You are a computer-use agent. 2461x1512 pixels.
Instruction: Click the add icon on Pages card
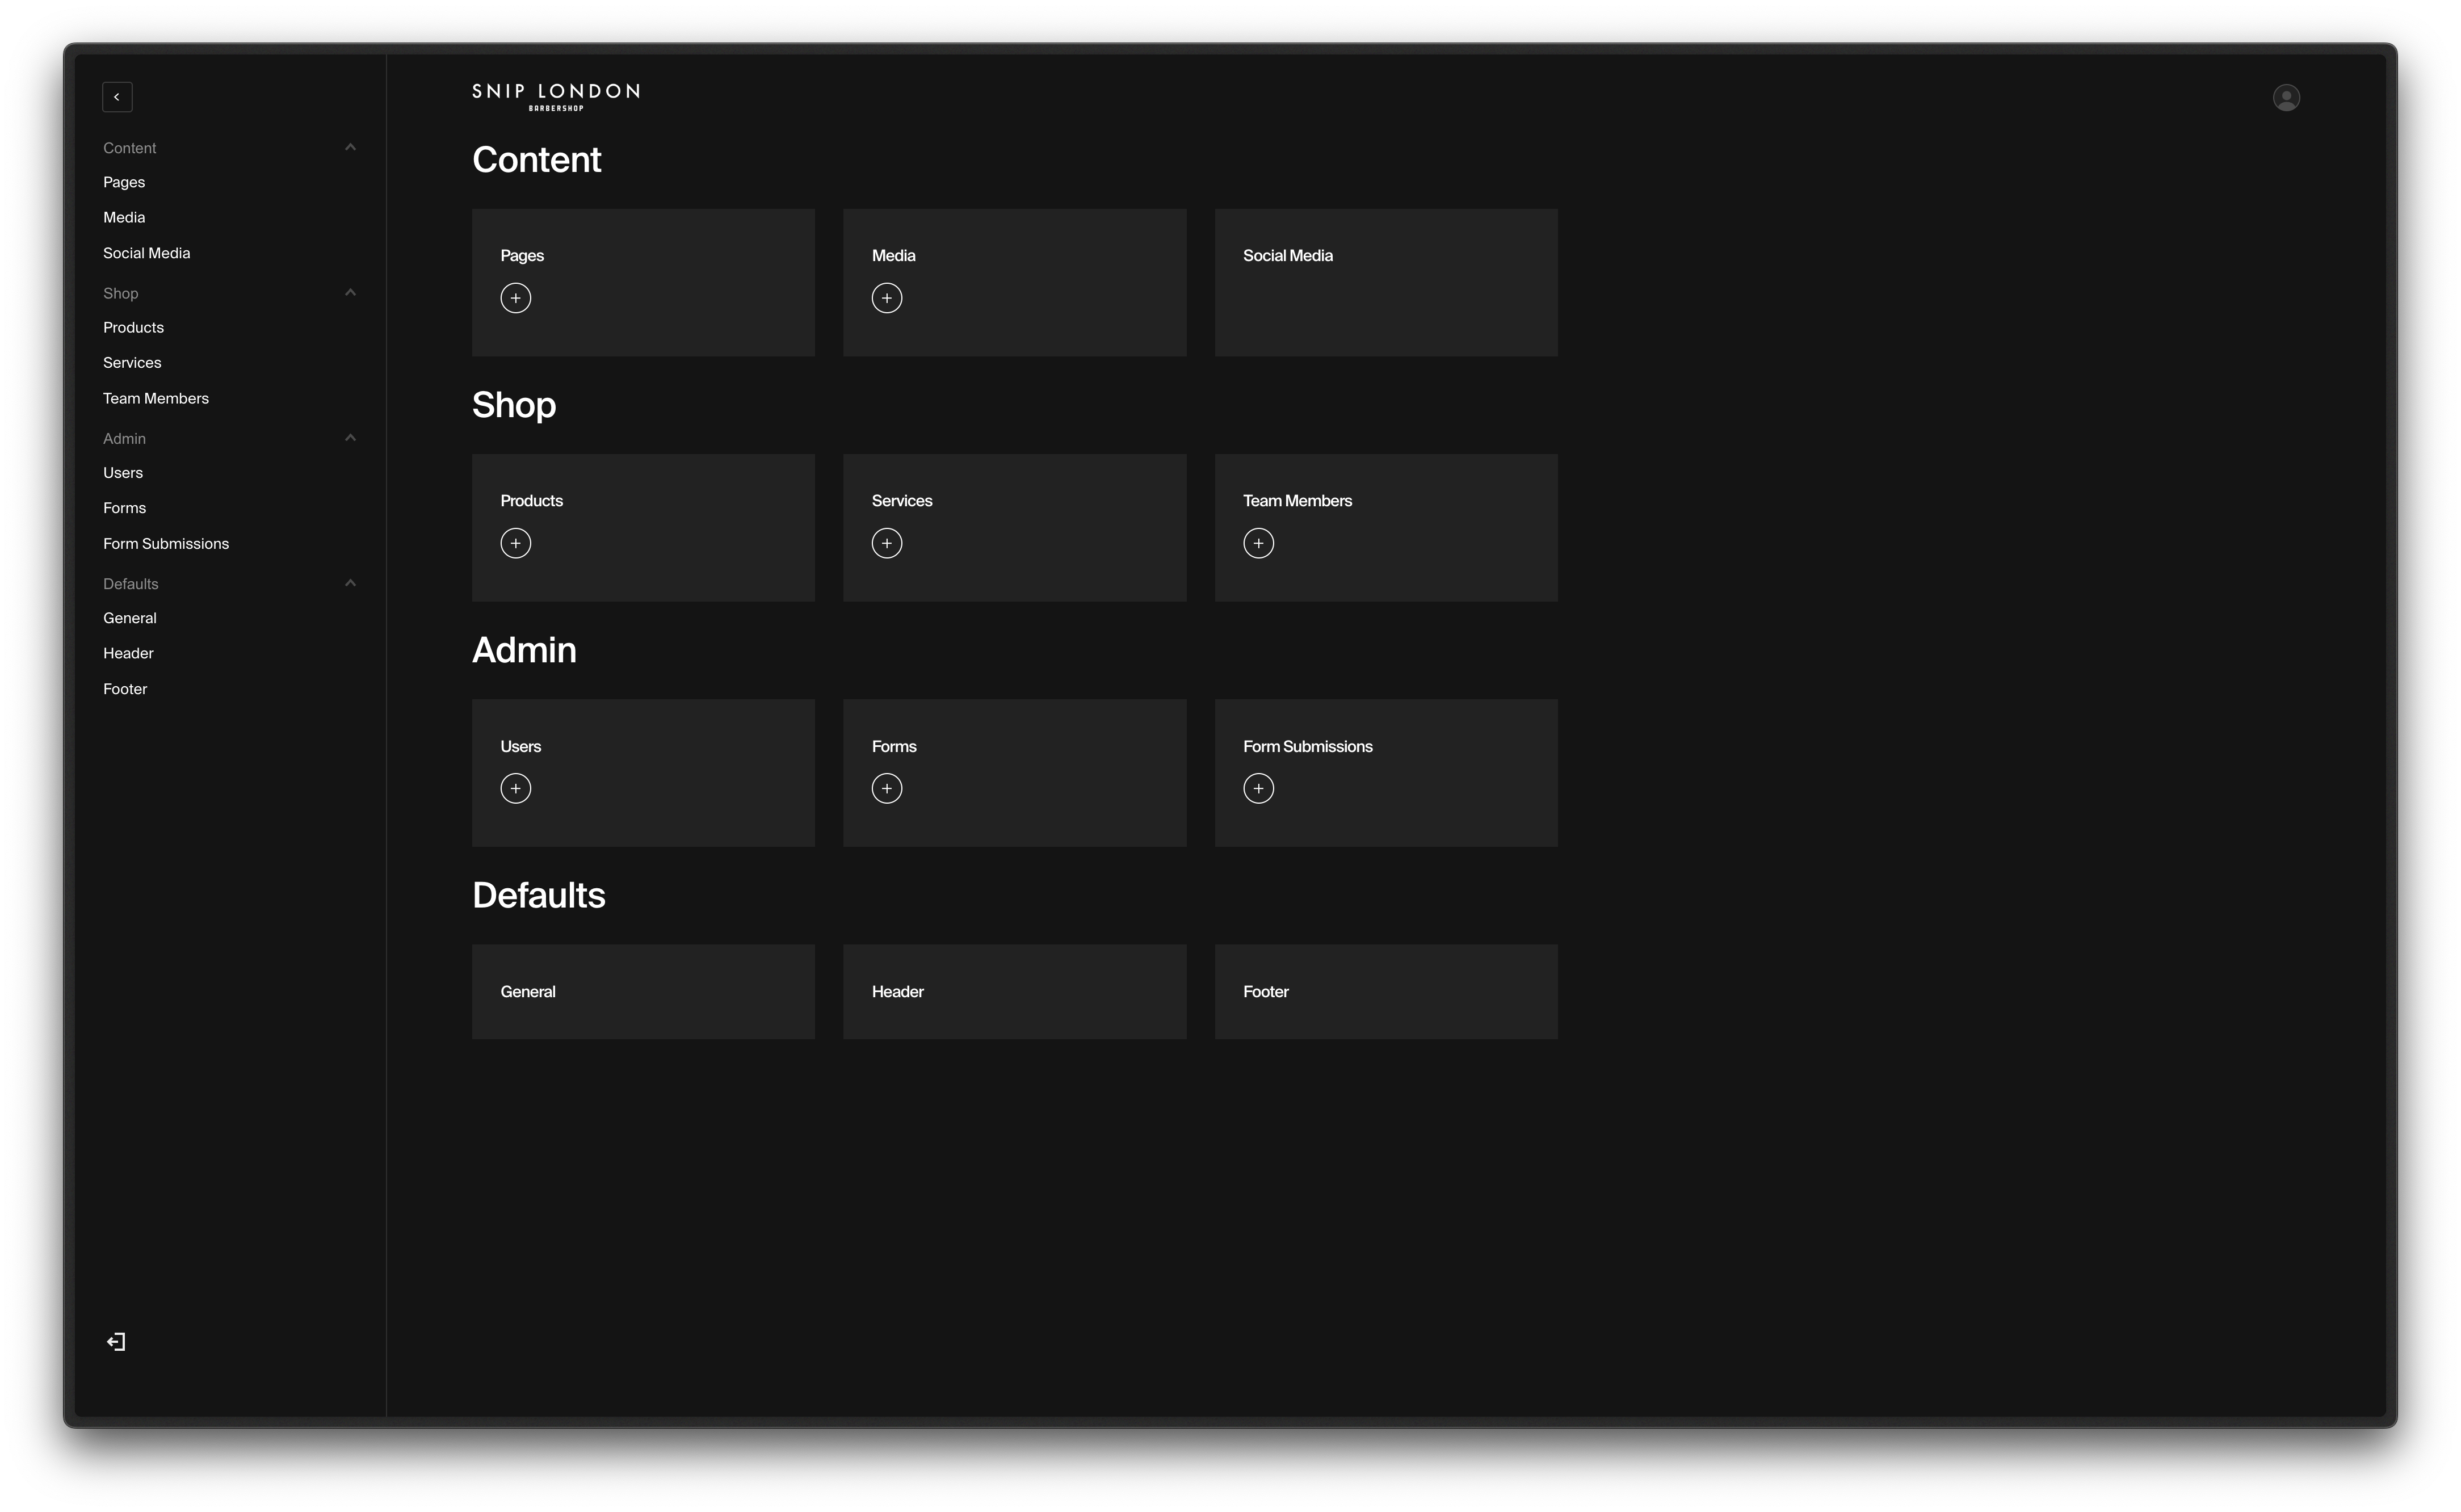[x=515, y=297]
